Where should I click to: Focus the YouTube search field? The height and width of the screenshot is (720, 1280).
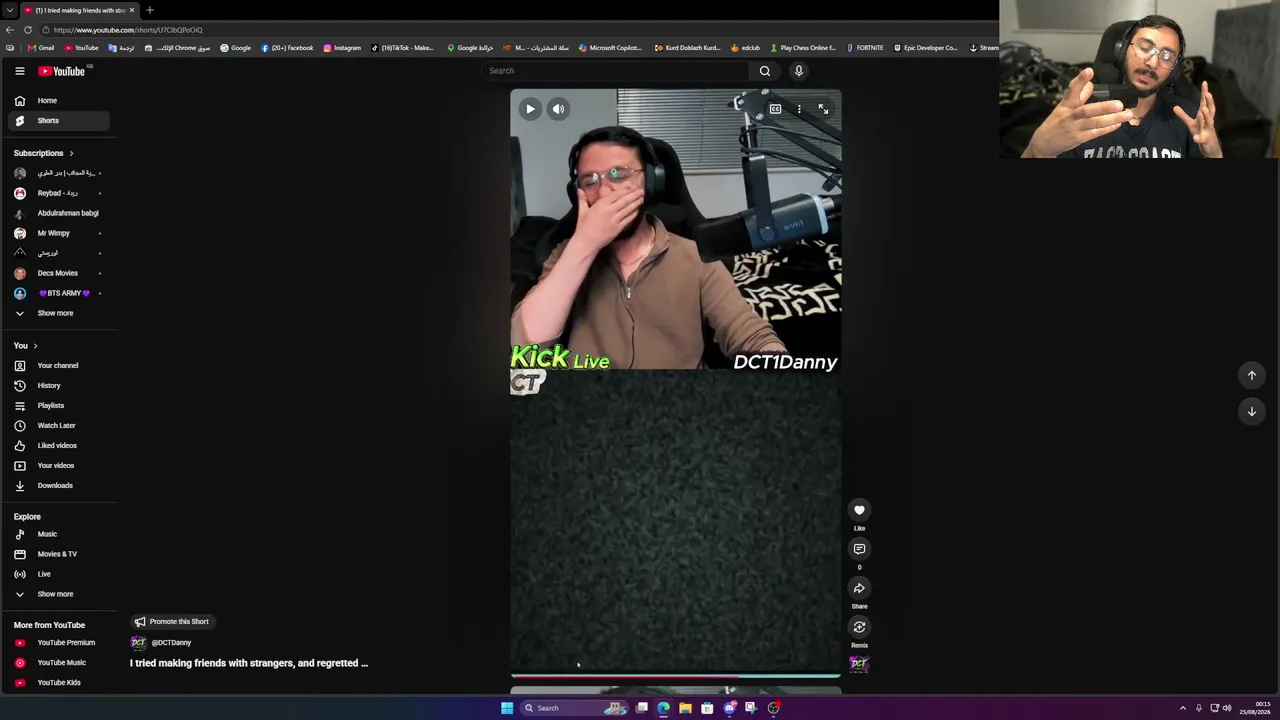click(615, 71)
